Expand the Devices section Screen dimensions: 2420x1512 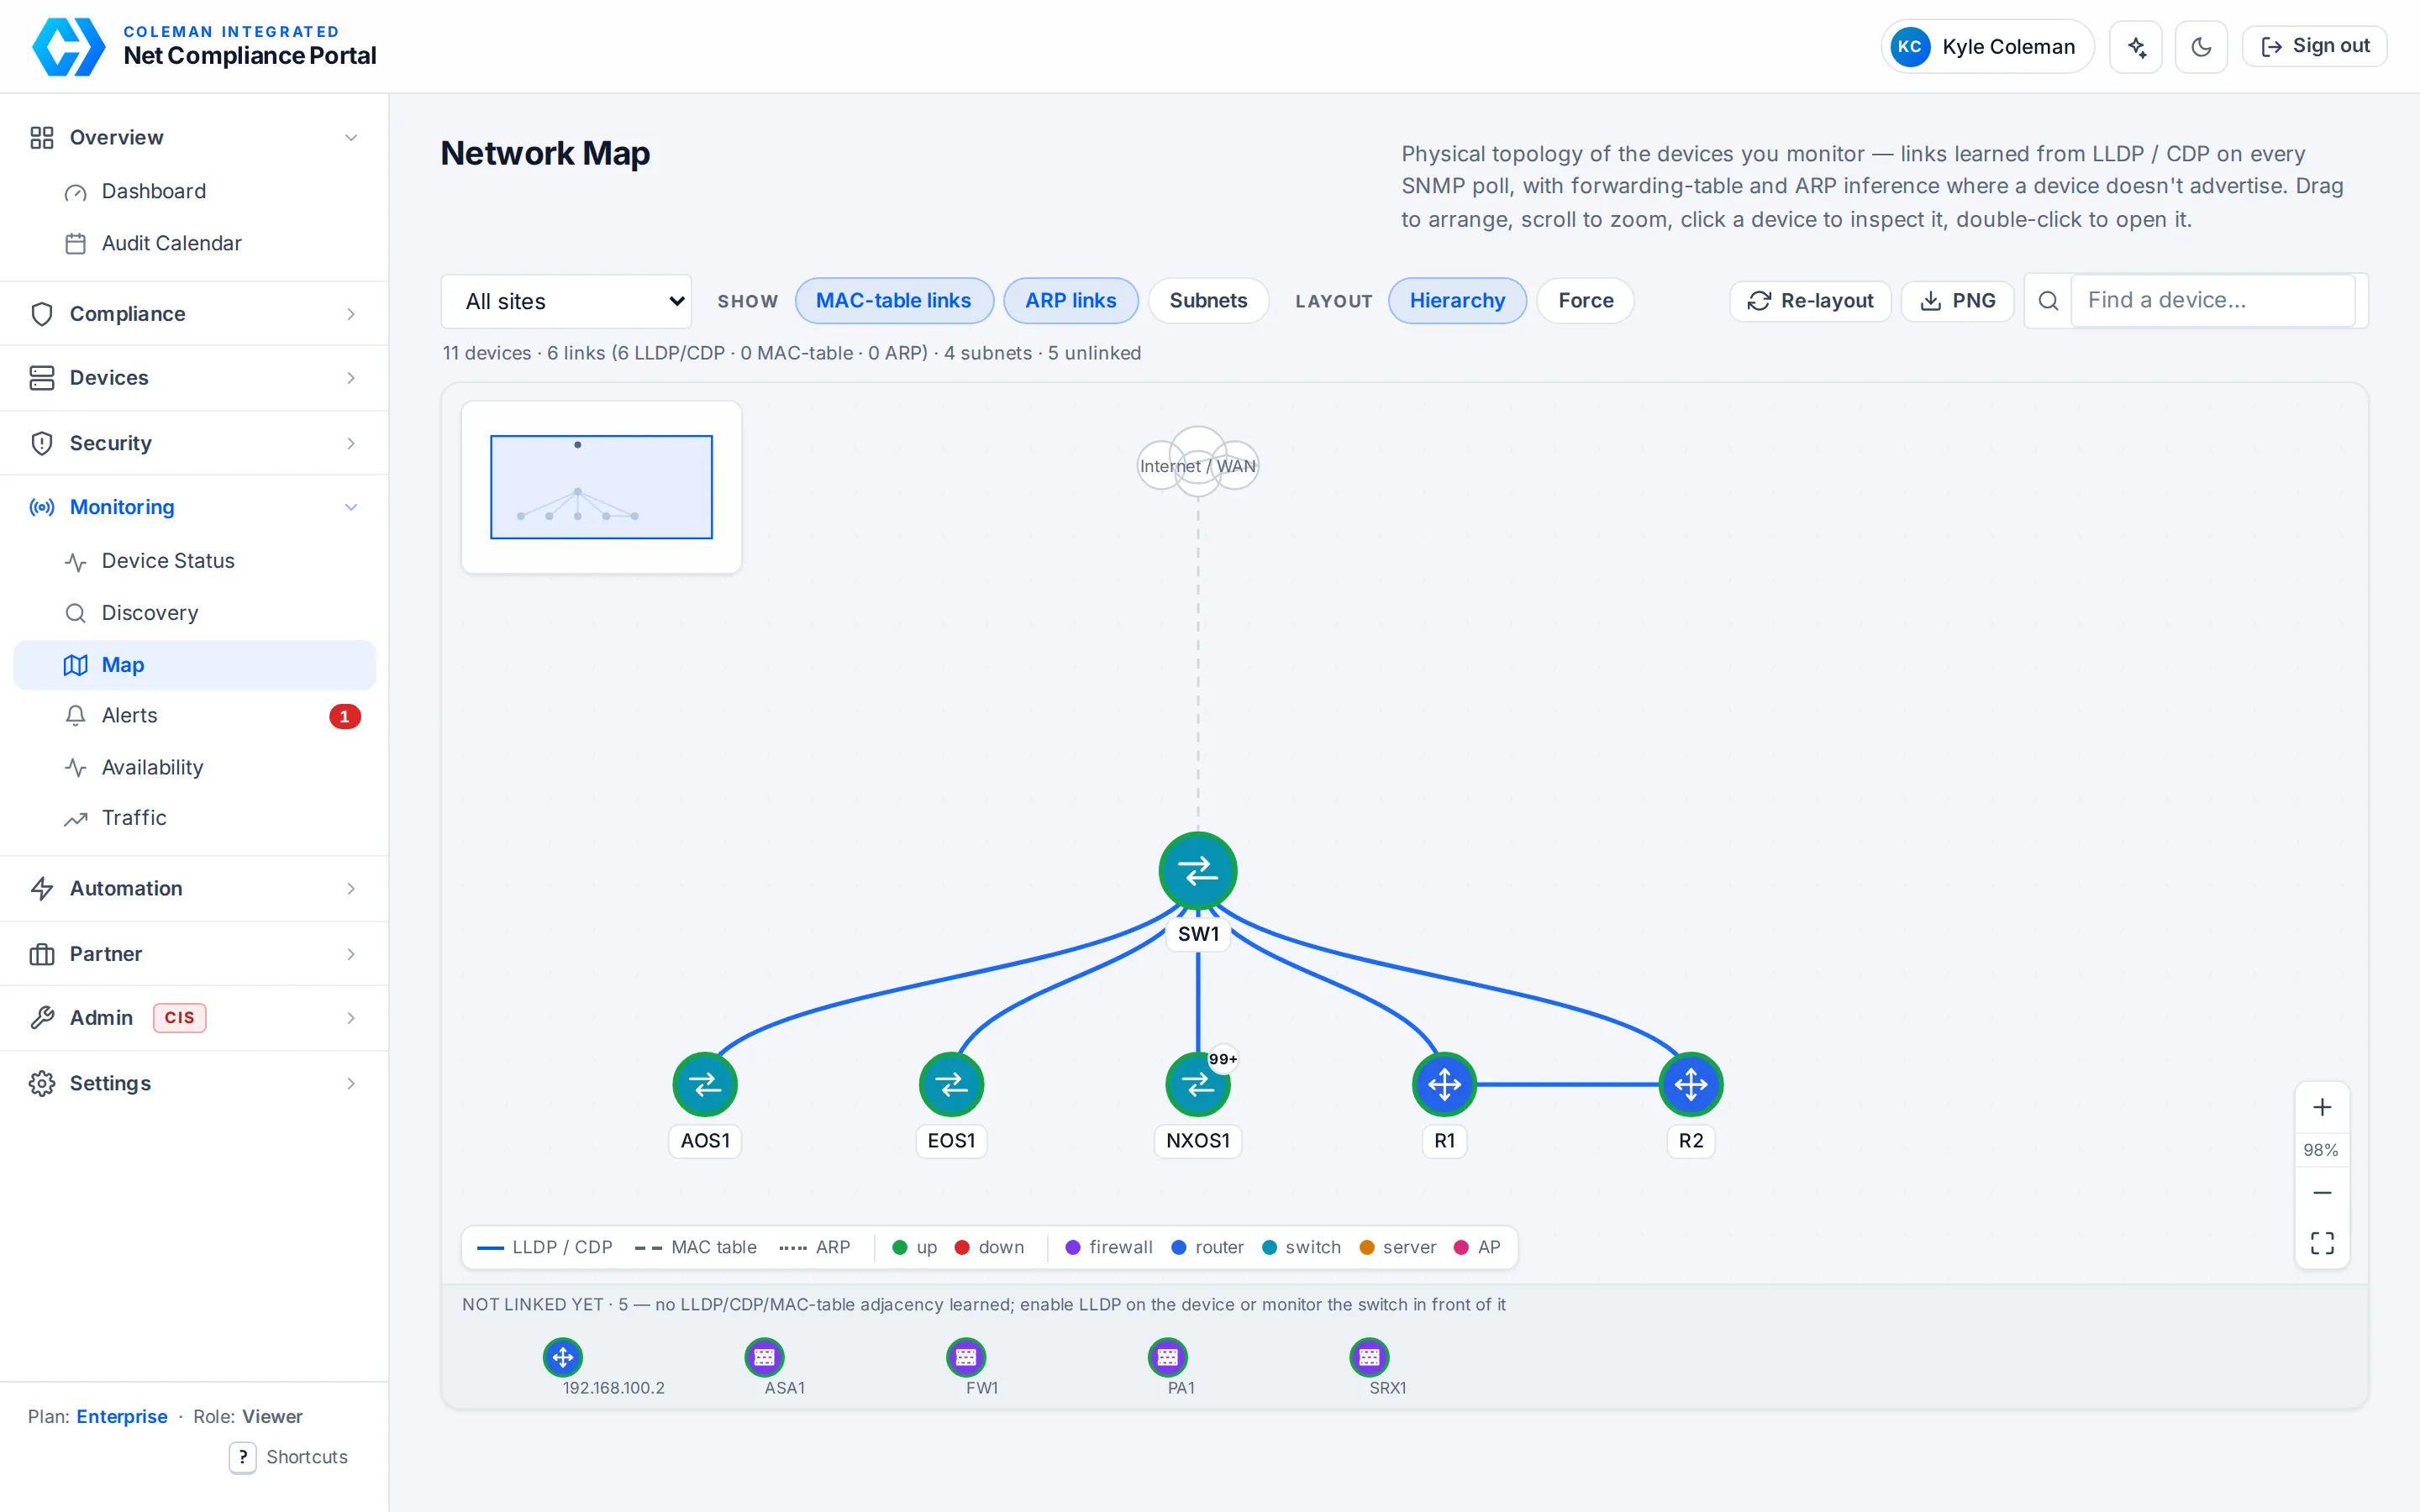pos(194,378)
